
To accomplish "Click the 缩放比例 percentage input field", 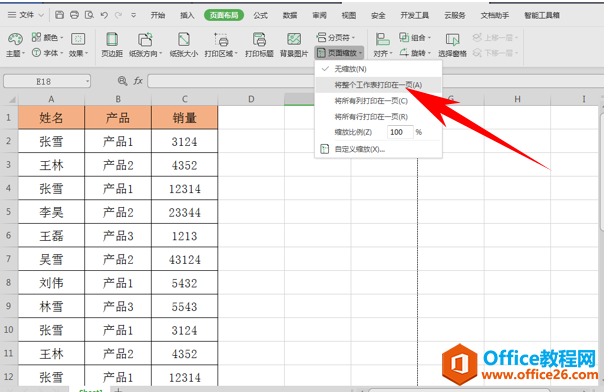I will 400,132.
